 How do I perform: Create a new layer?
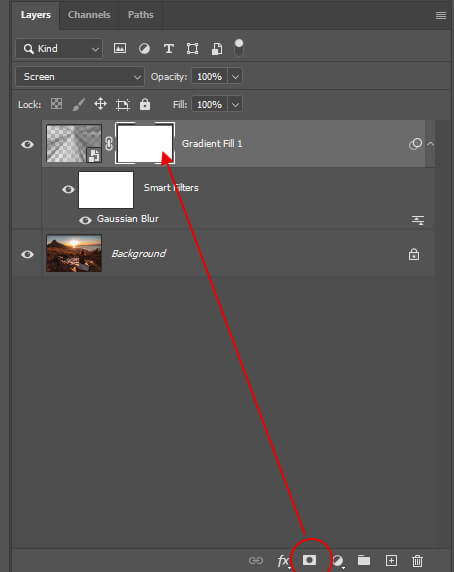click(x=391, y=560)
